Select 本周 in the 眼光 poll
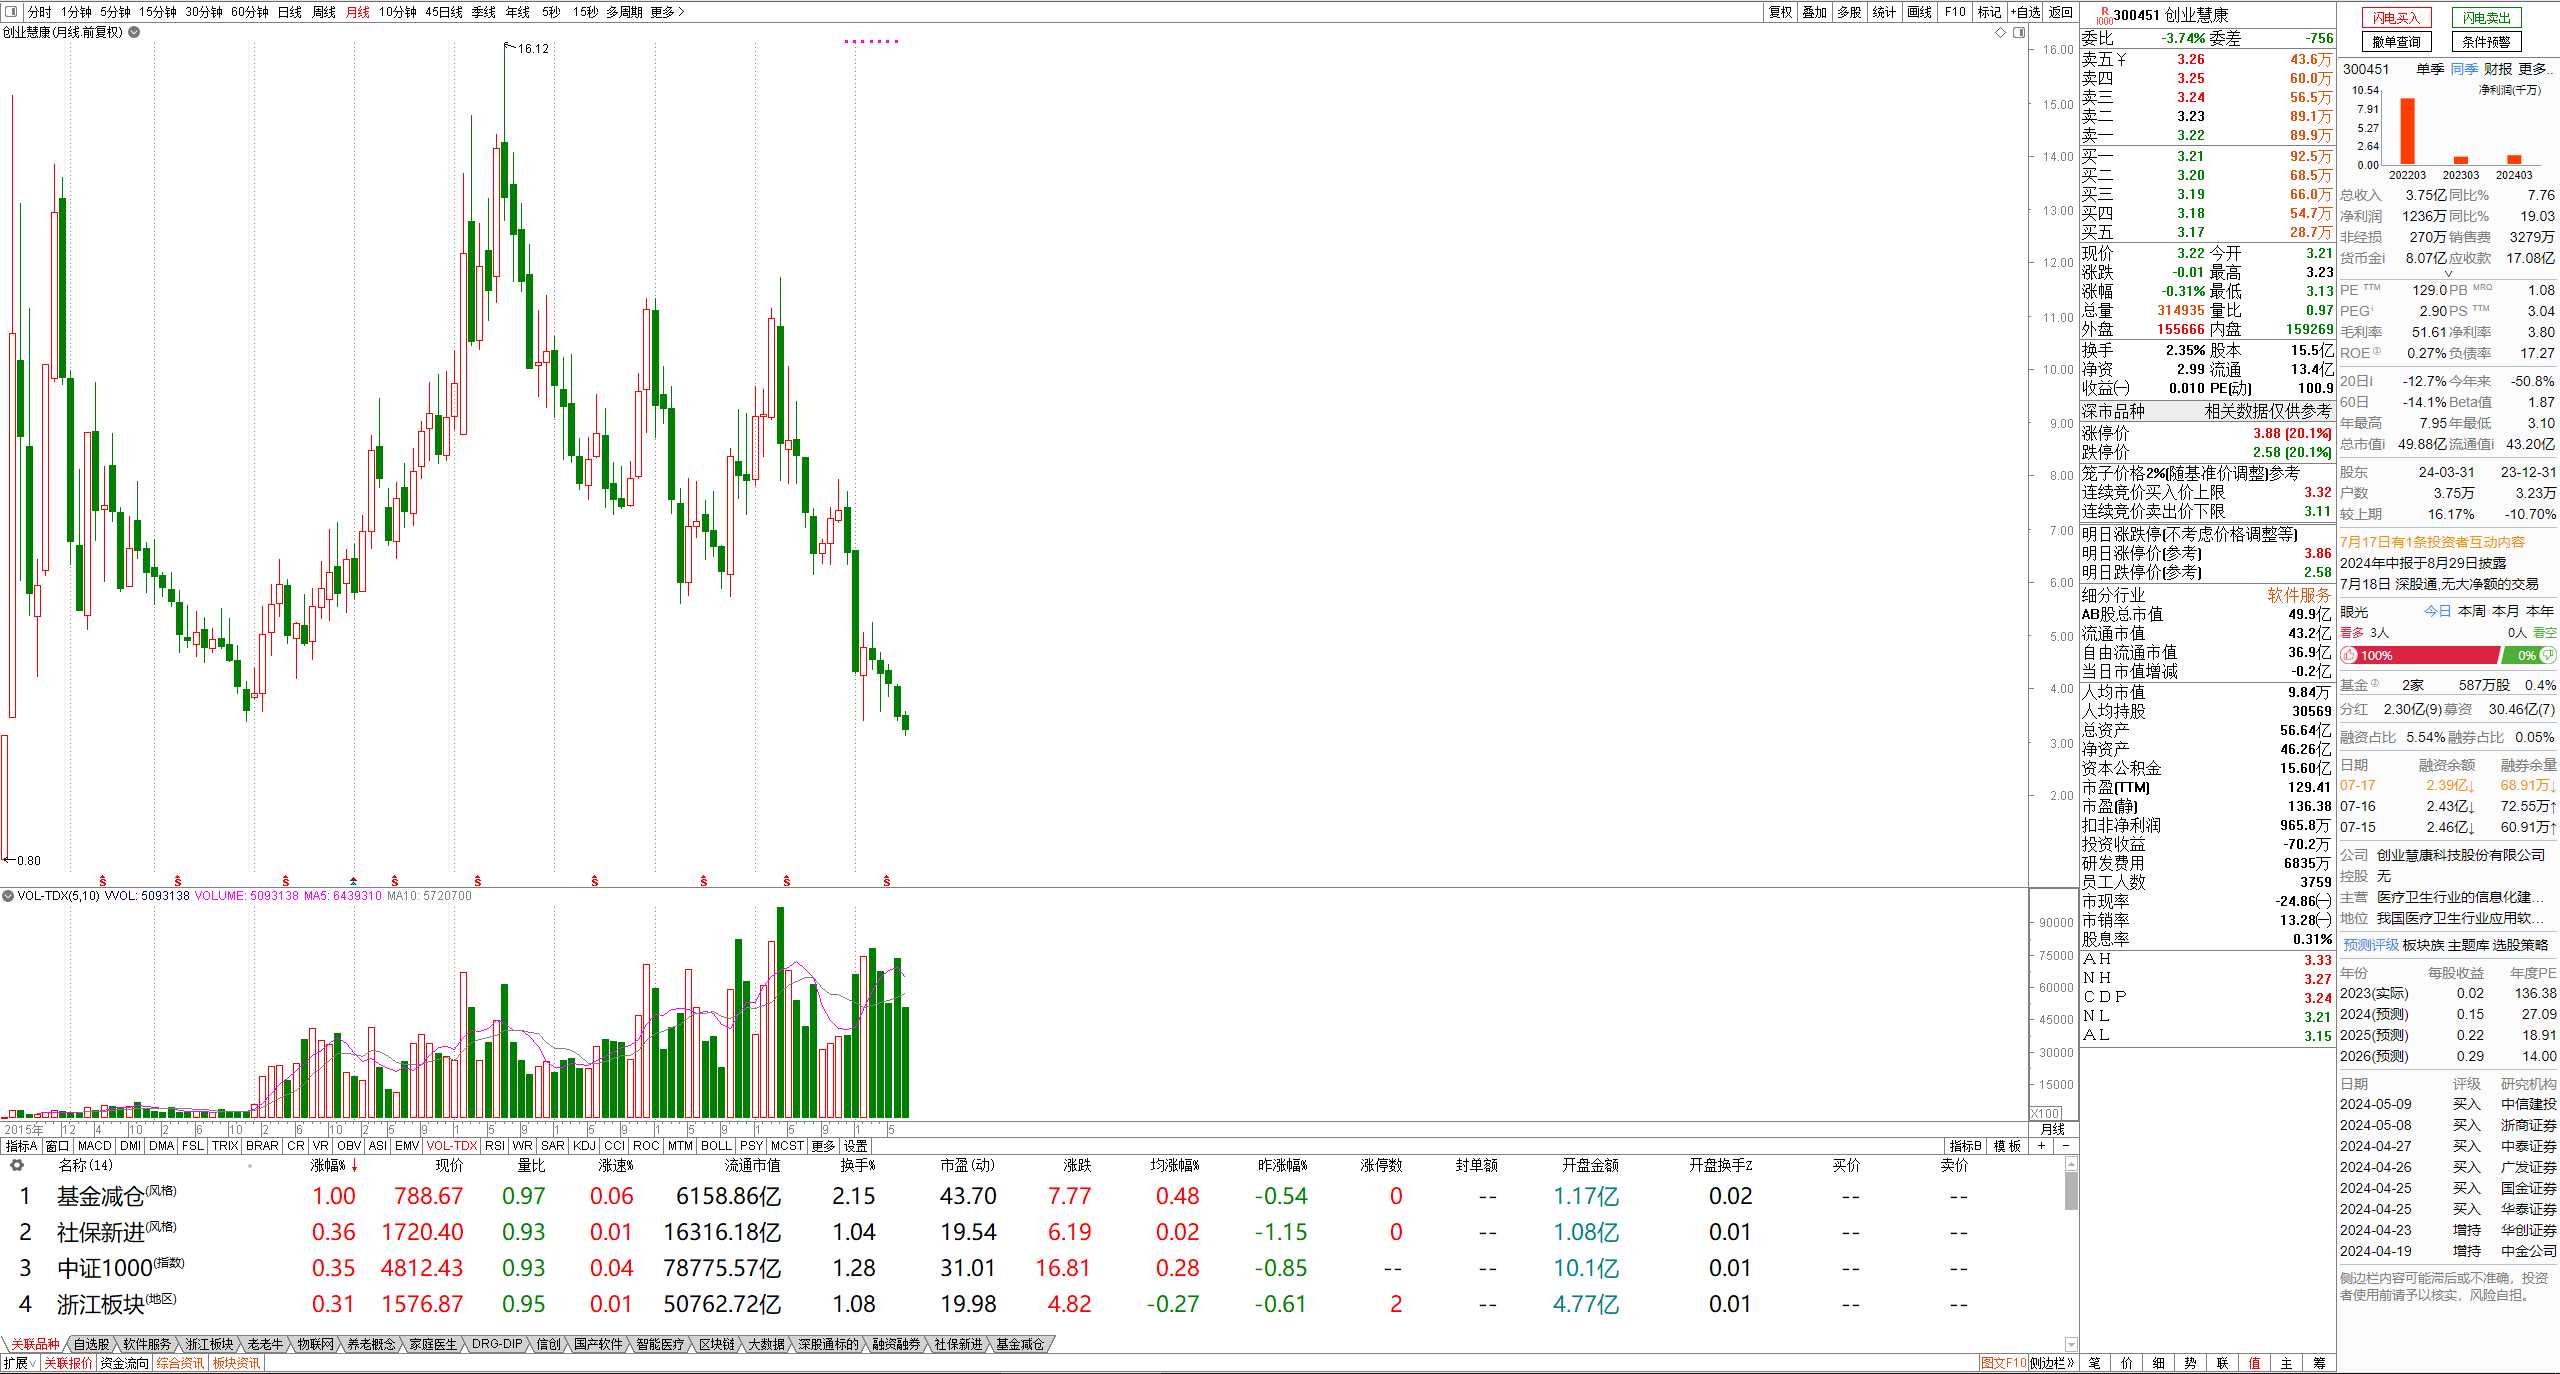This screenshot has width=2560, height=1374. pyautogui.click(x=2472, y=611)
